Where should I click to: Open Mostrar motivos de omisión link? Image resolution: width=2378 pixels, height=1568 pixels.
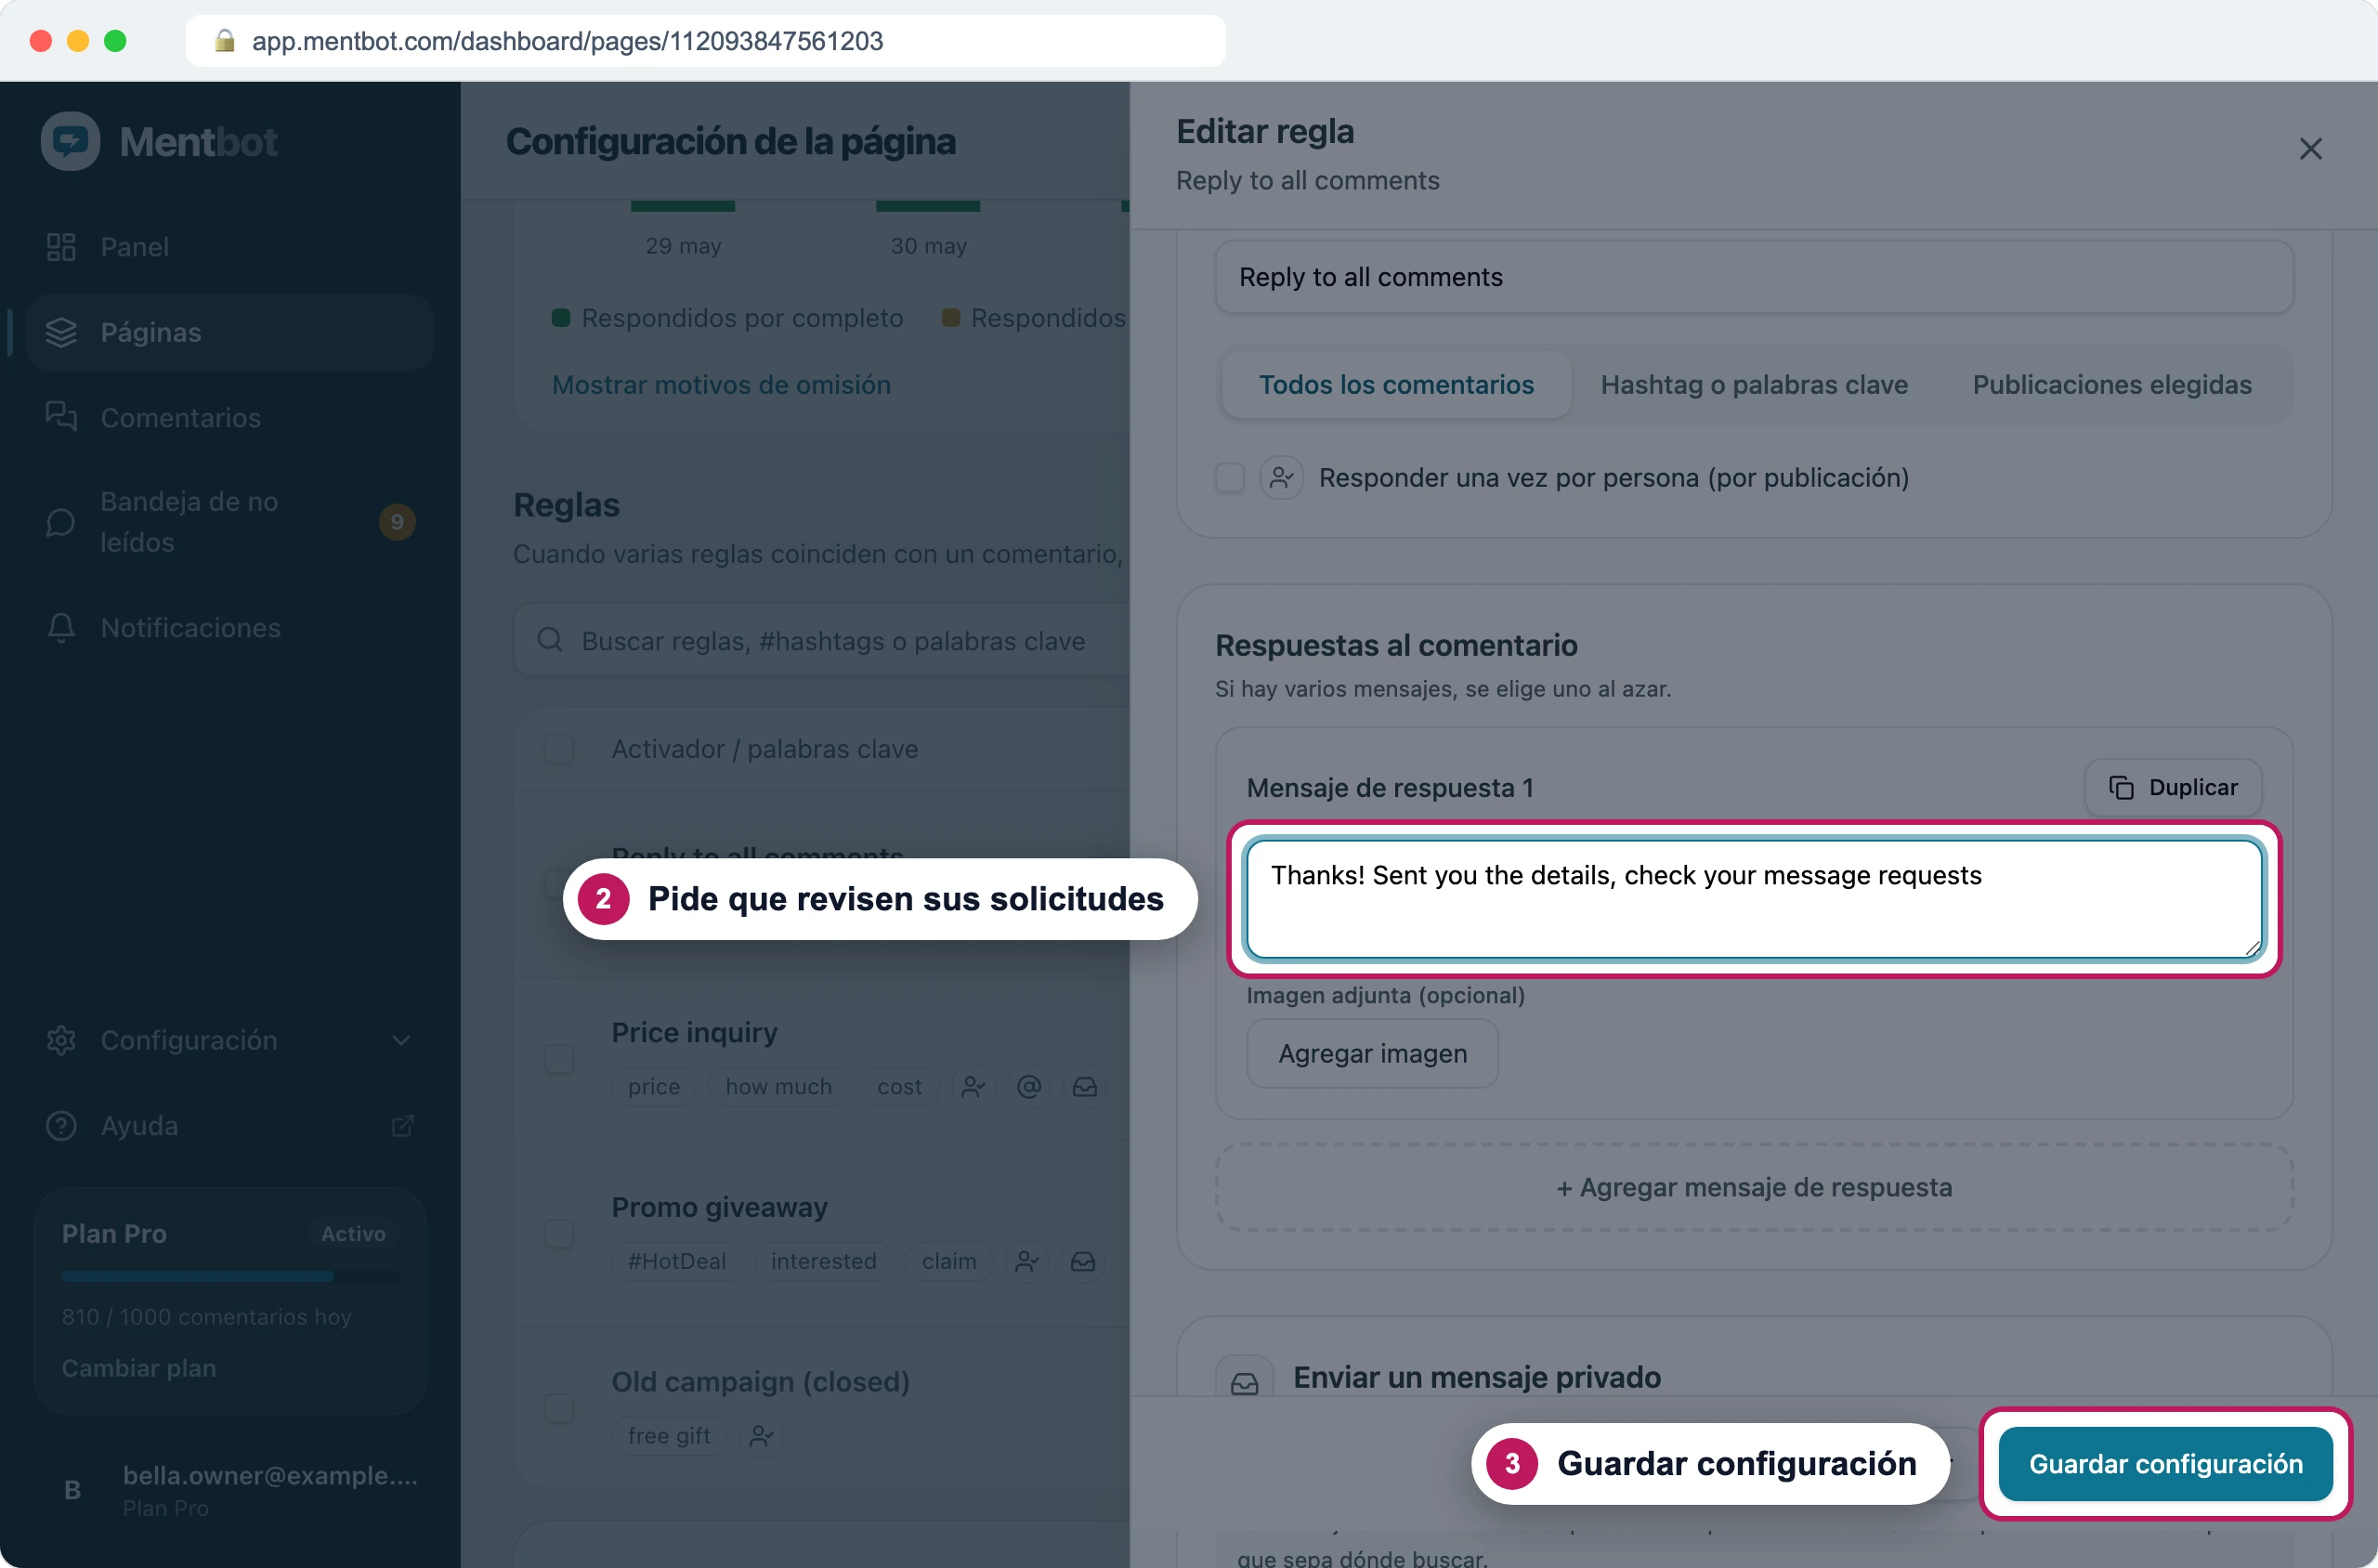tap(721, 385)
